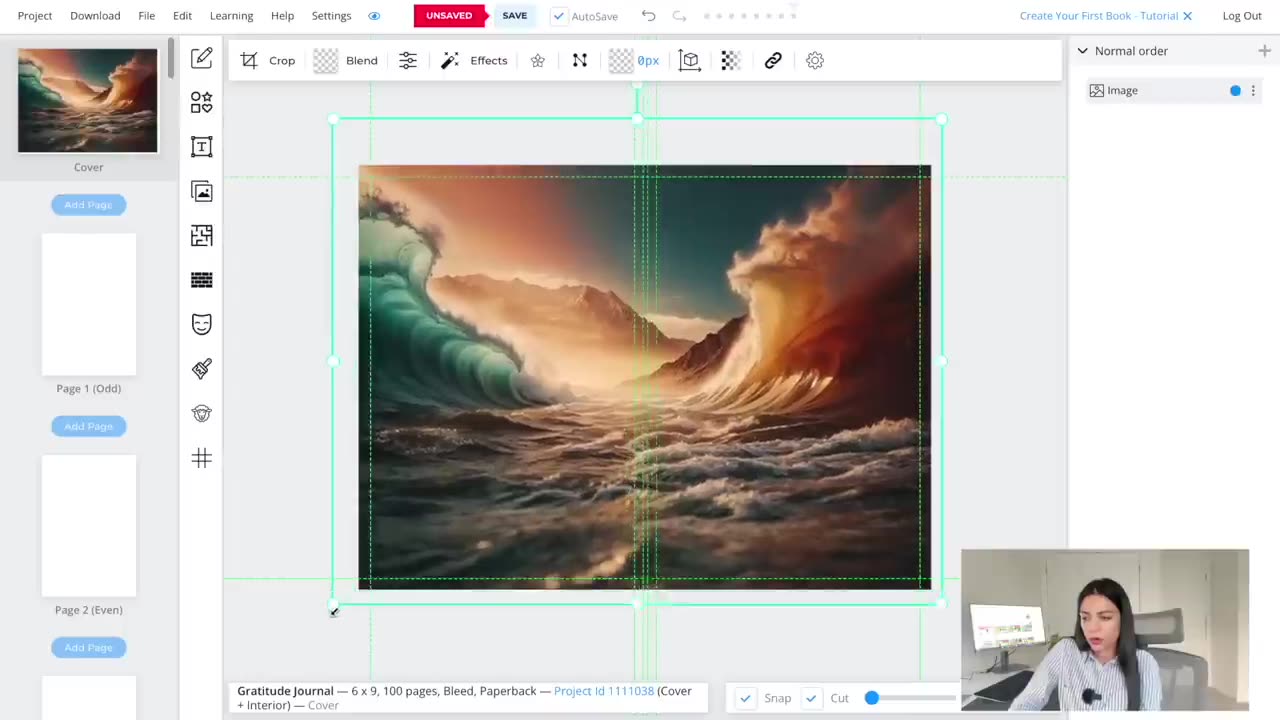
Task: Adjust the zoom slider at the bottom
Action: 872,698
